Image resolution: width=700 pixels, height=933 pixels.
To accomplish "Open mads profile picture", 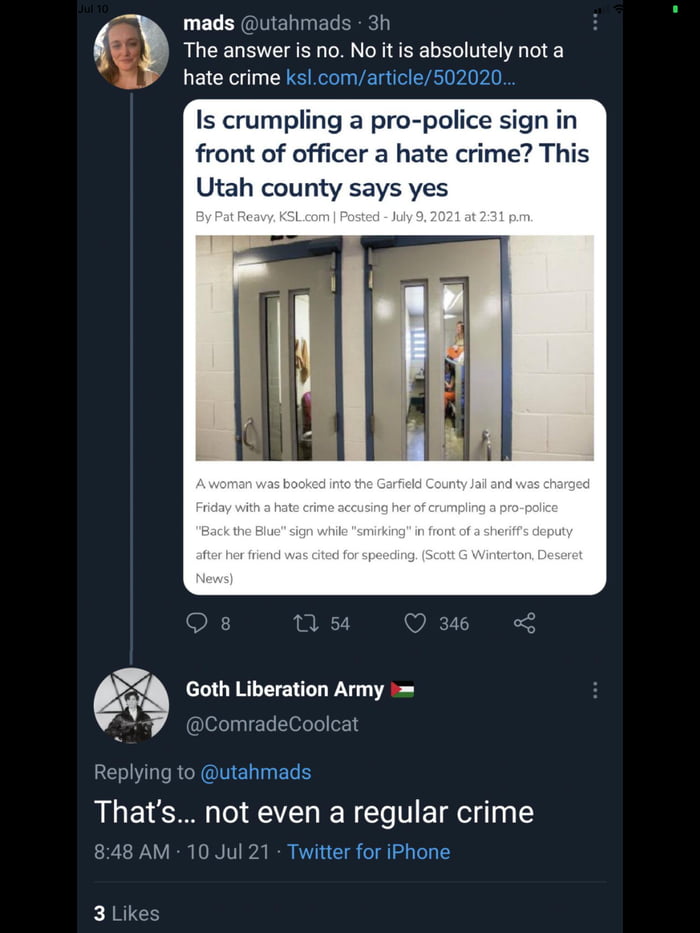I will tap(131, 52).
